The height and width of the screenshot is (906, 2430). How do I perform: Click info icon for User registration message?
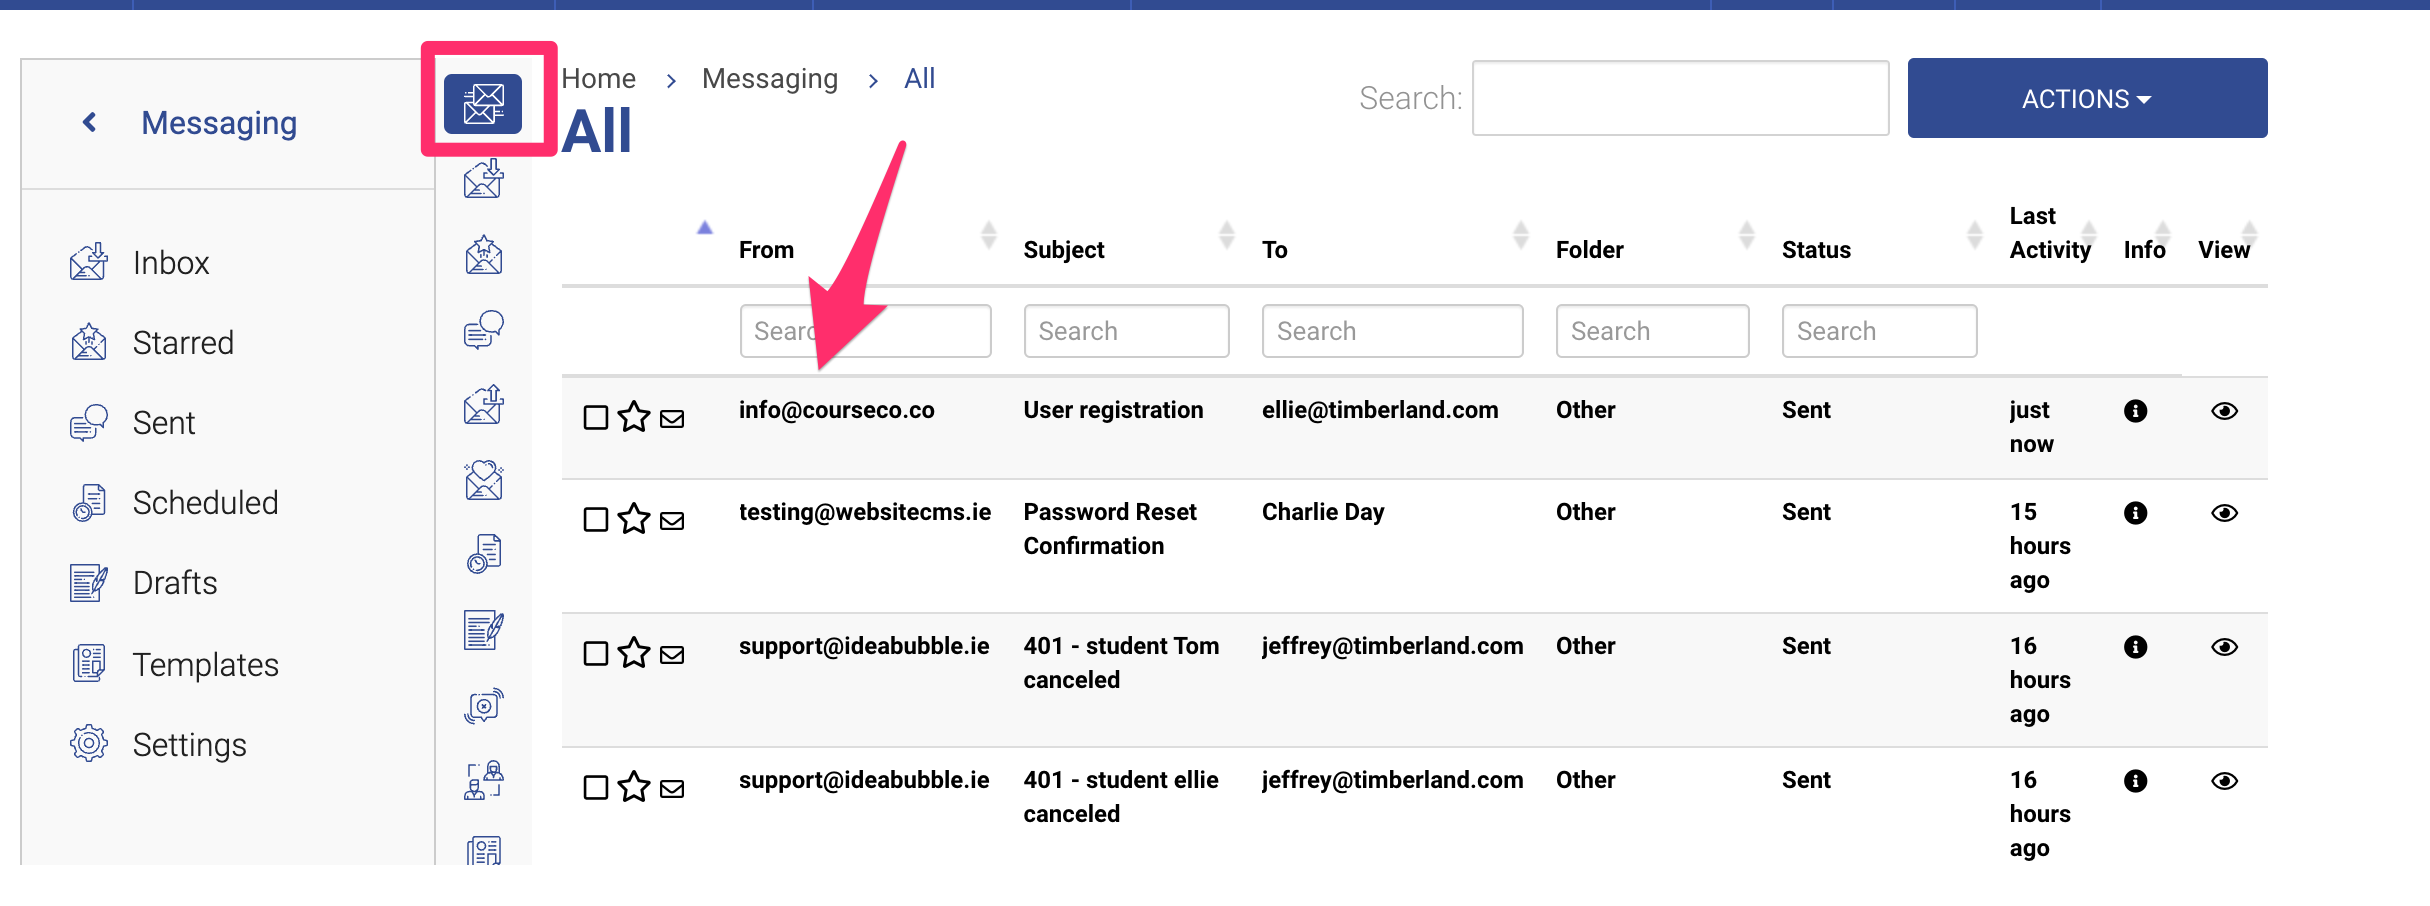click(2135, 411)
